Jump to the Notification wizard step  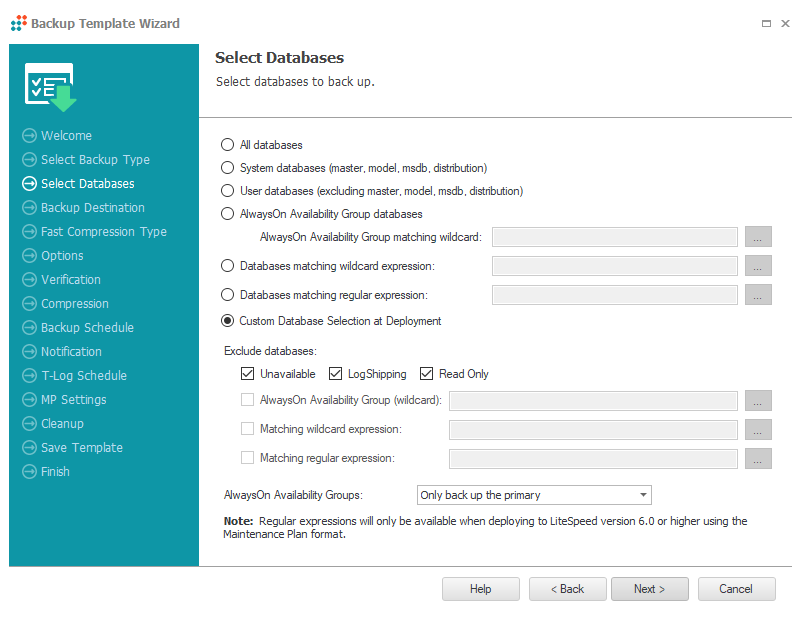[x=71, y=352]
